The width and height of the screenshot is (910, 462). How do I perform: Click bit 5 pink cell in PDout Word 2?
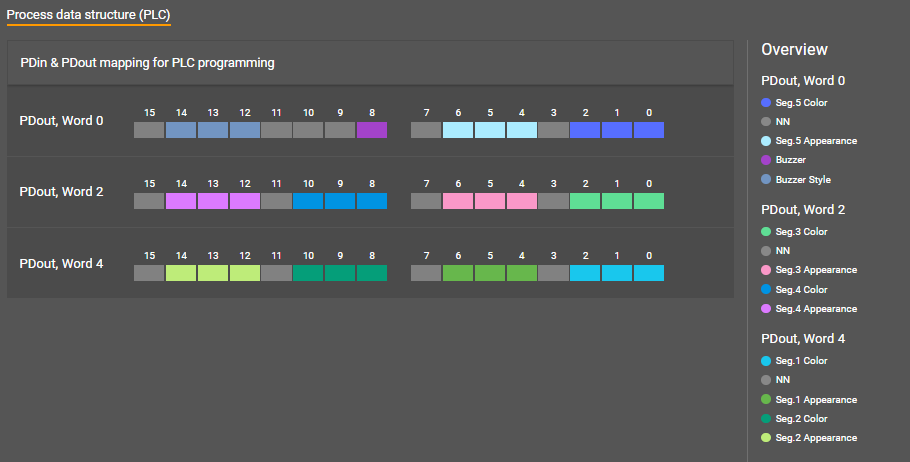click(490, 201)
